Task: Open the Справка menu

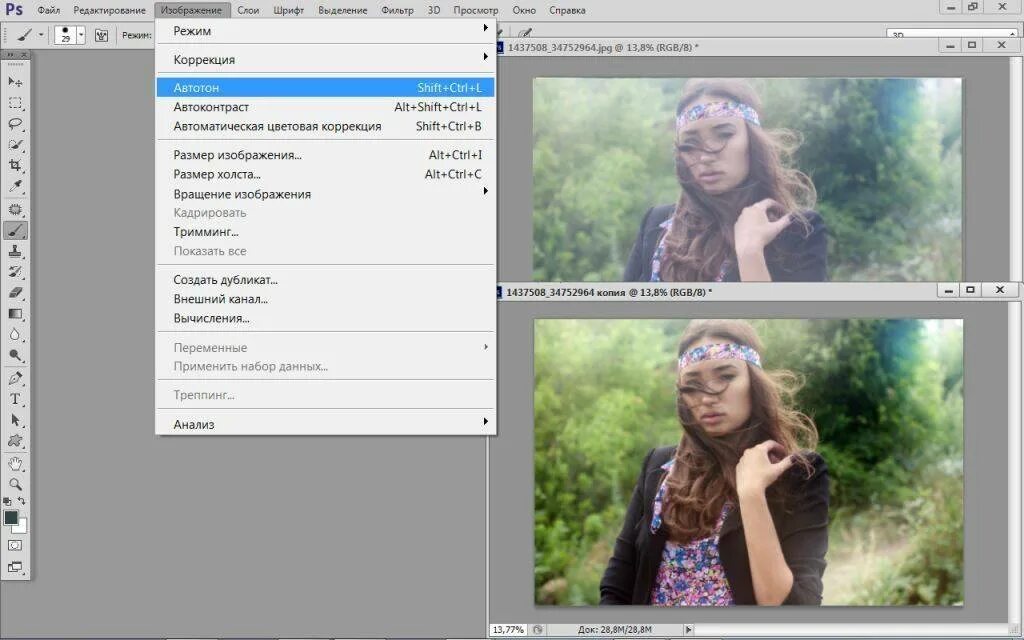Action: coord(567,10)
